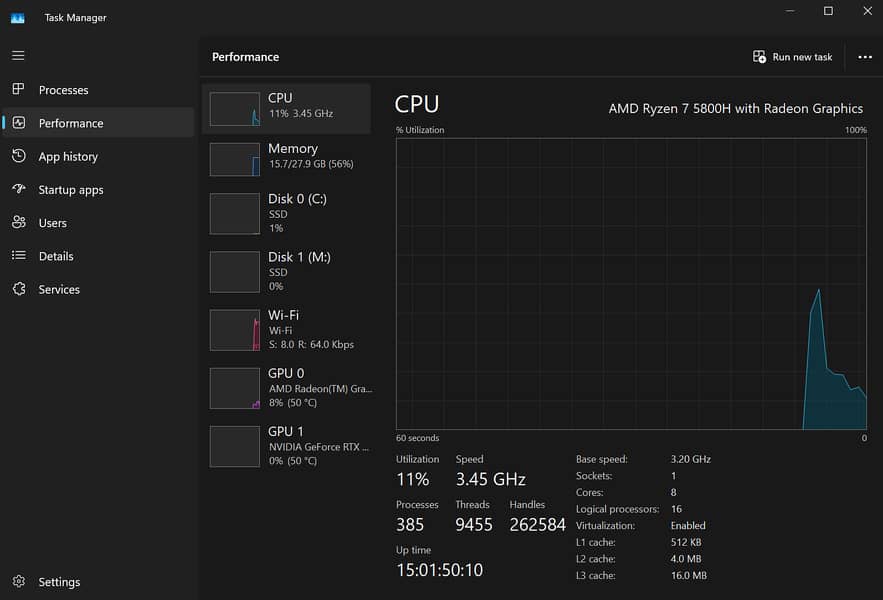Screen dimensions: 883x600
Task: View Wi-Fi network throughput
Action: point(286,329)
